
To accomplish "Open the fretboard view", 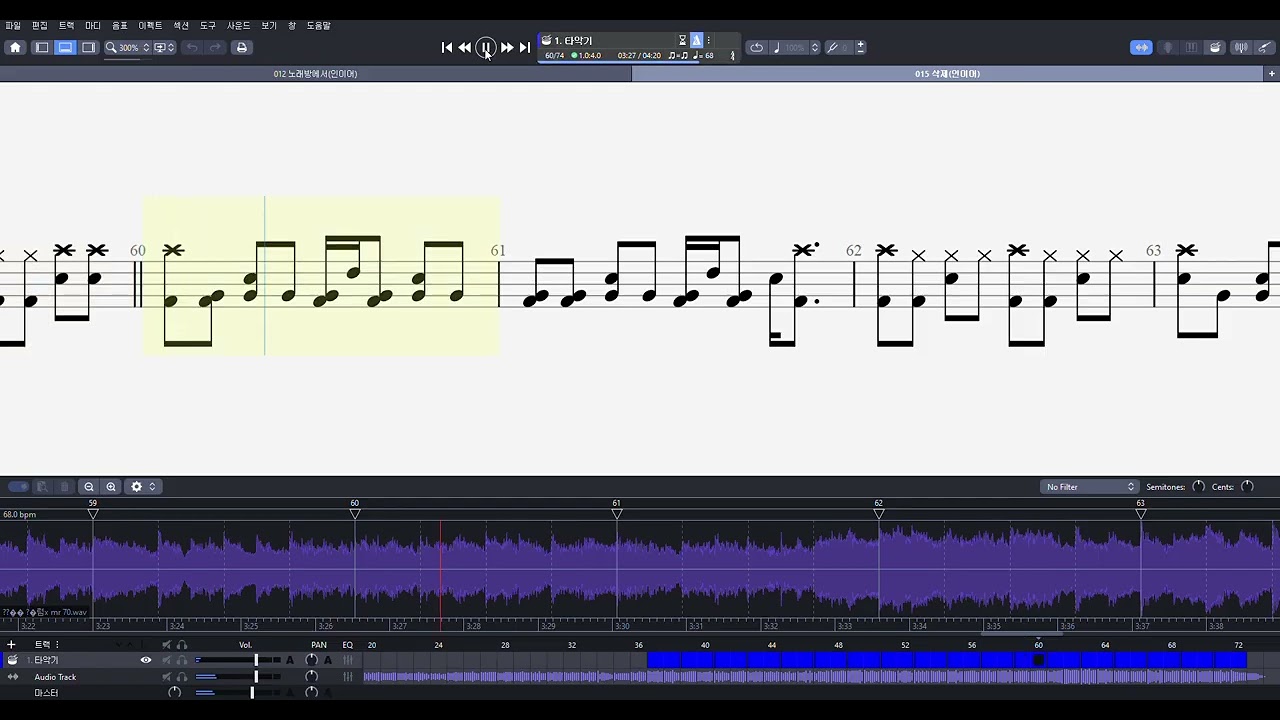I will tap(1167, 47).
